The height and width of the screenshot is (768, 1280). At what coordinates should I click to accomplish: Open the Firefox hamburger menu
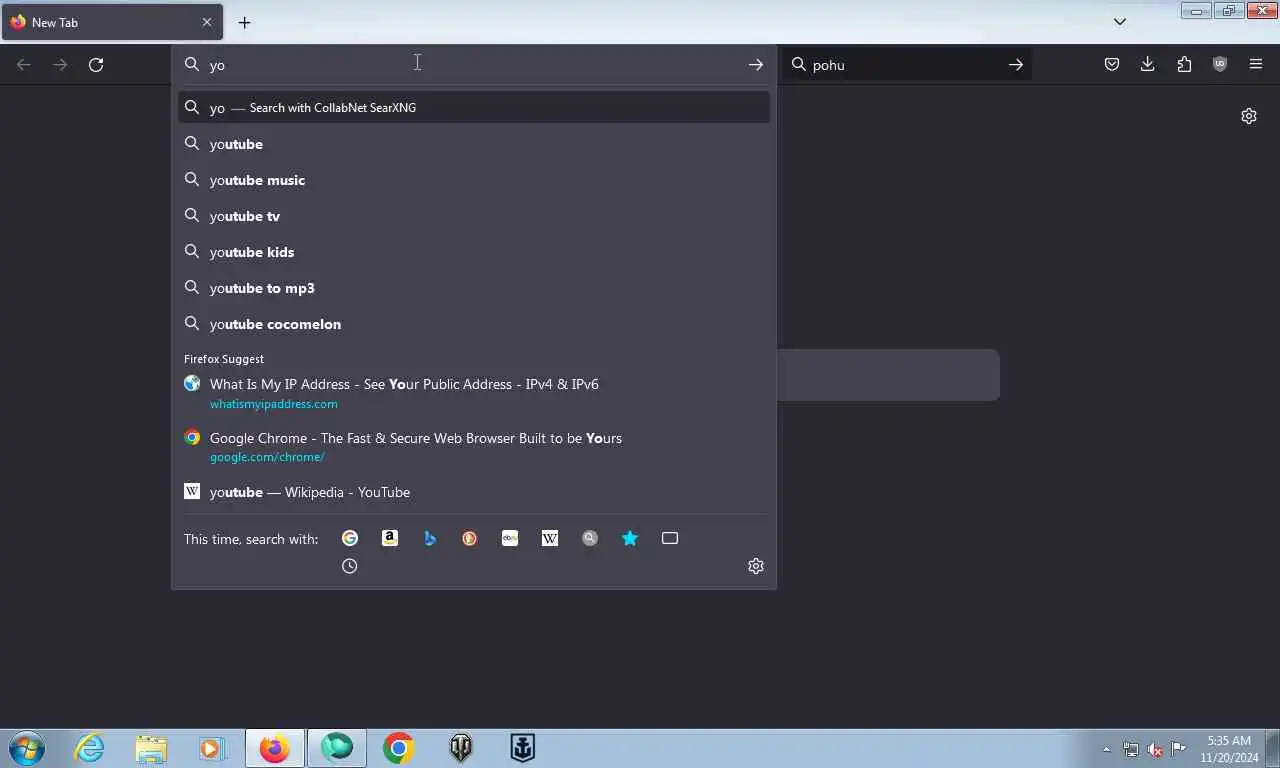point(1256,65)
